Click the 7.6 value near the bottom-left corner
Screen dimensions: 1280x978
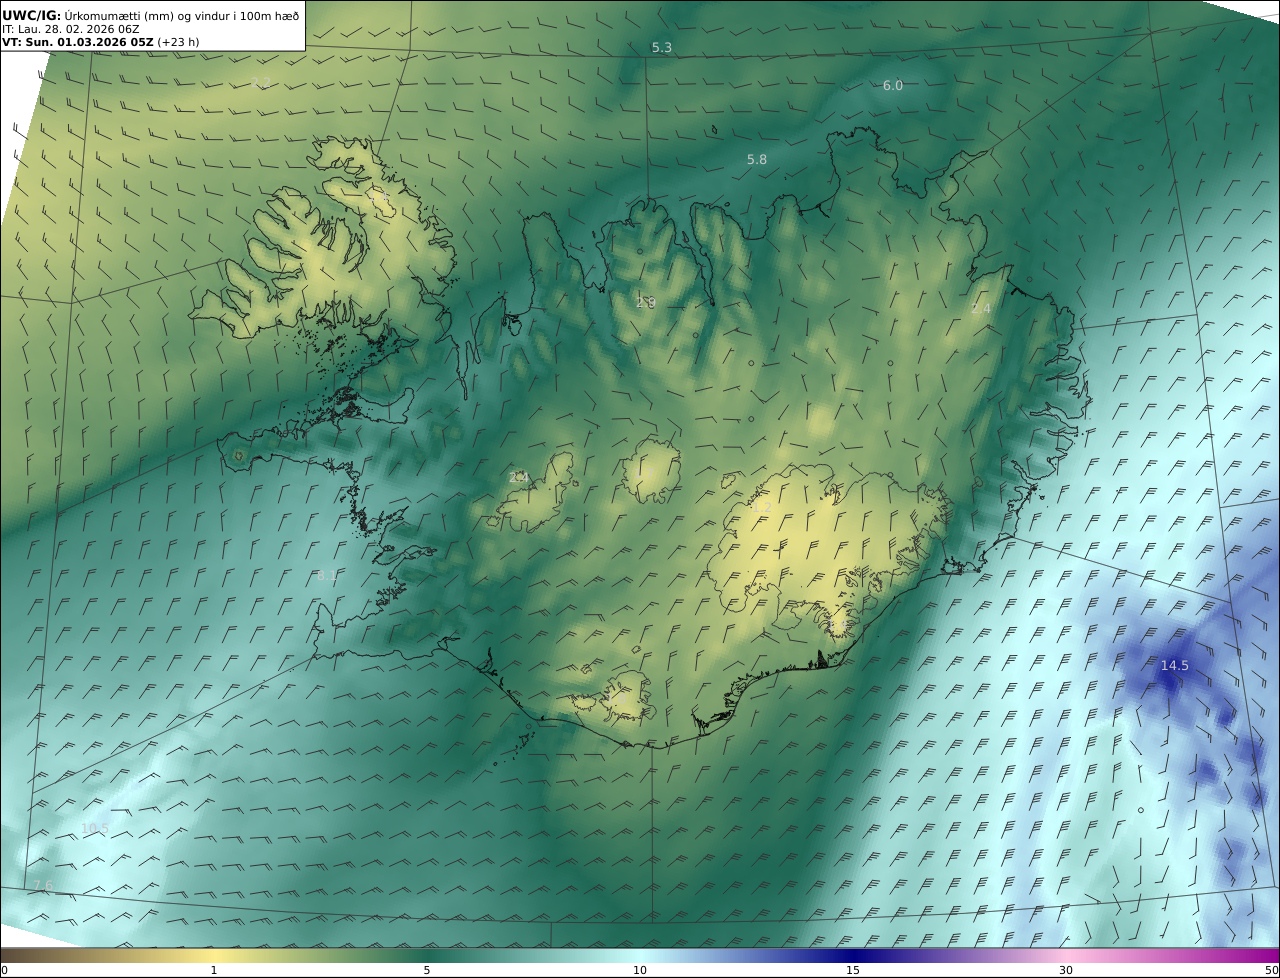(43, 886)
